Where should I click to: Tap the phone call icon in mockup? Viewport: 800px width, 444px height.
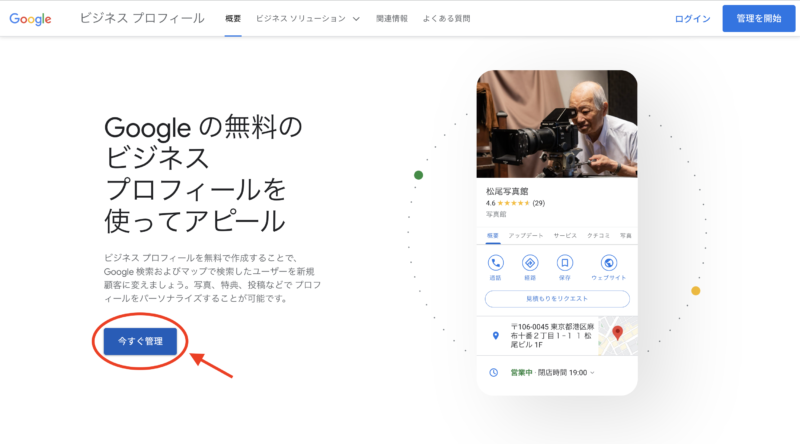[x=495, y=263]
